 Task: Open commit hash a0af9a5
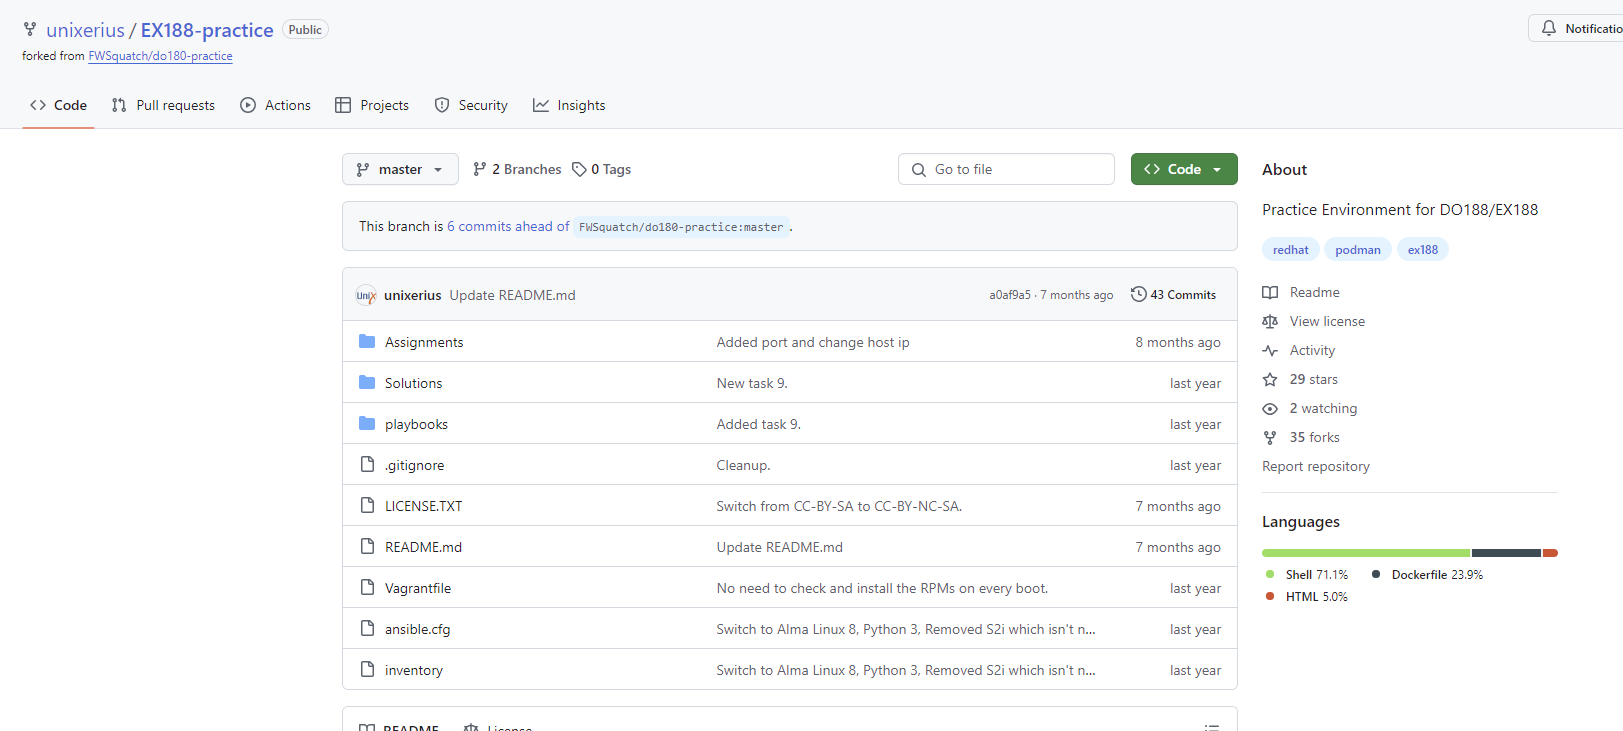(x=1010, y=295)
